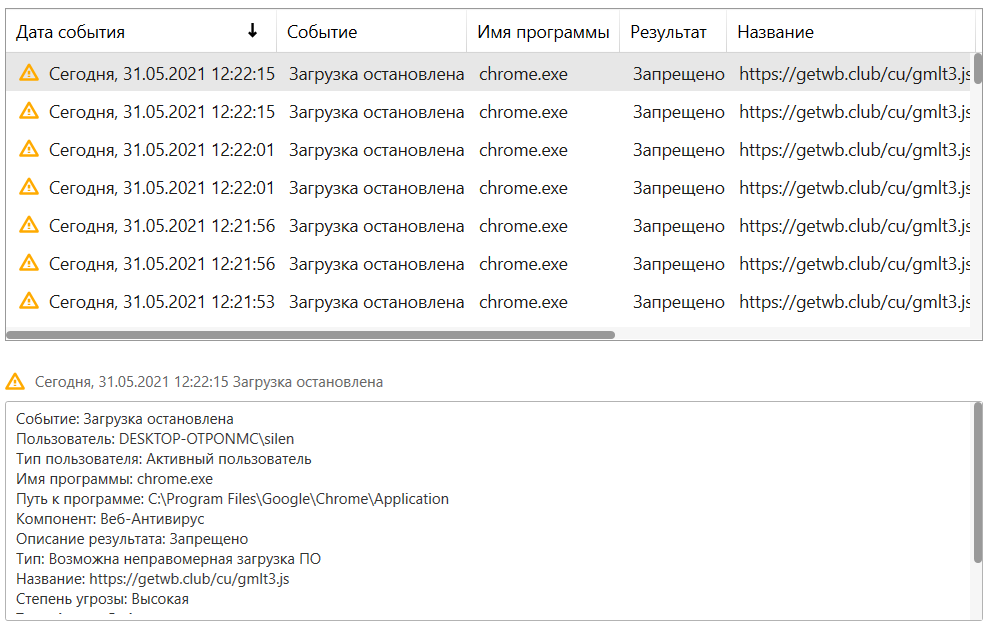Click the Дата события column header text
989x626 pixels.
tap(70, 32)
